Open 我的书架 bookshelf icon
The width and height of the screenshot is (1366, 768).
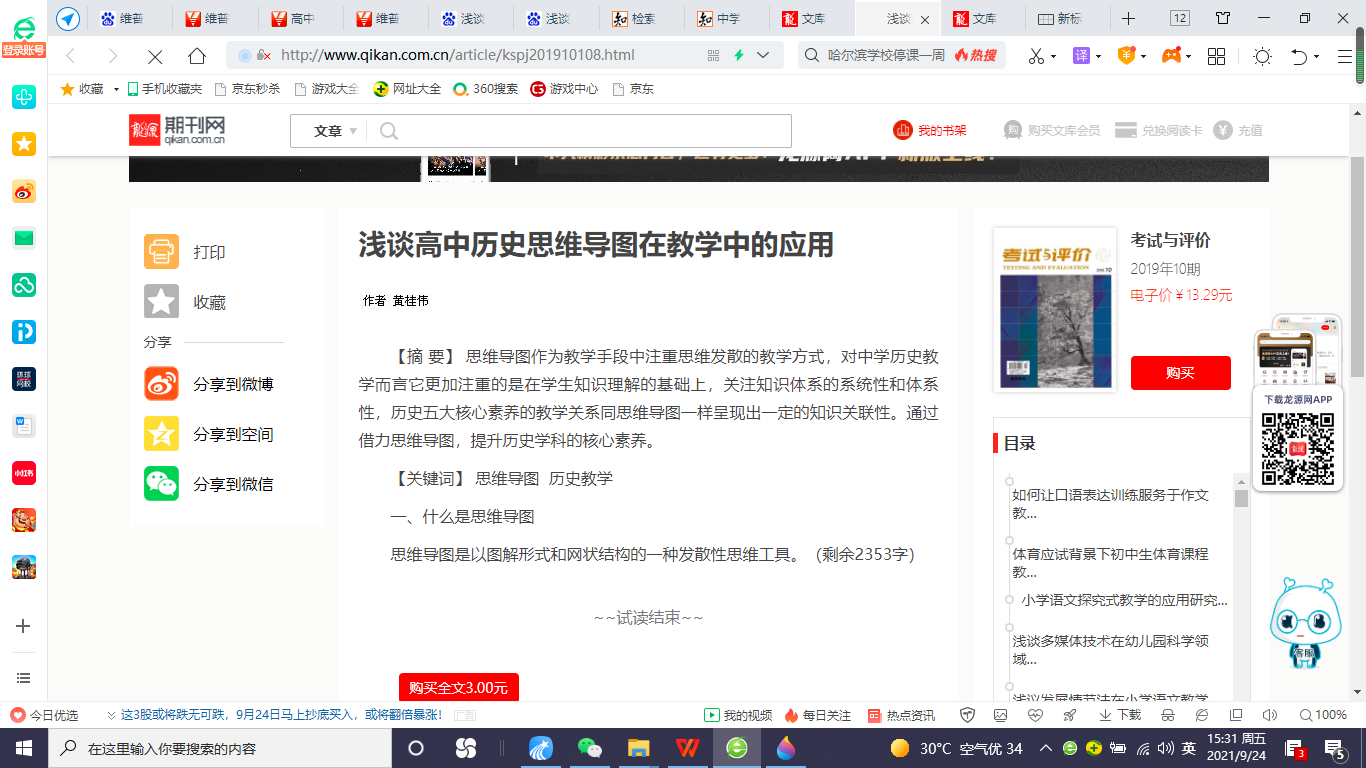[903, 130]
